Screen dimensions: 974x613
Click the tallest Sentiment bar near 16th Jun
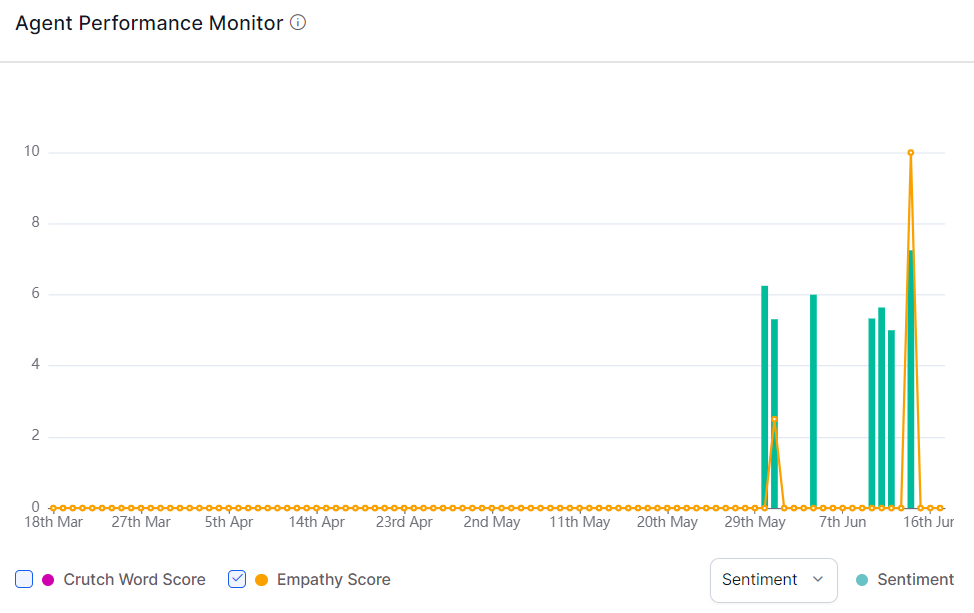[910, 380]
